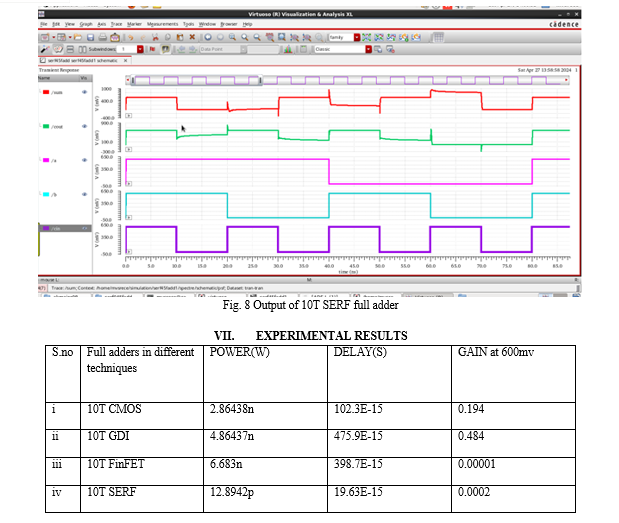The height and width of the screenshot is (523, 619).
Task: Click the Window menu
Action: tap(207, 24)
